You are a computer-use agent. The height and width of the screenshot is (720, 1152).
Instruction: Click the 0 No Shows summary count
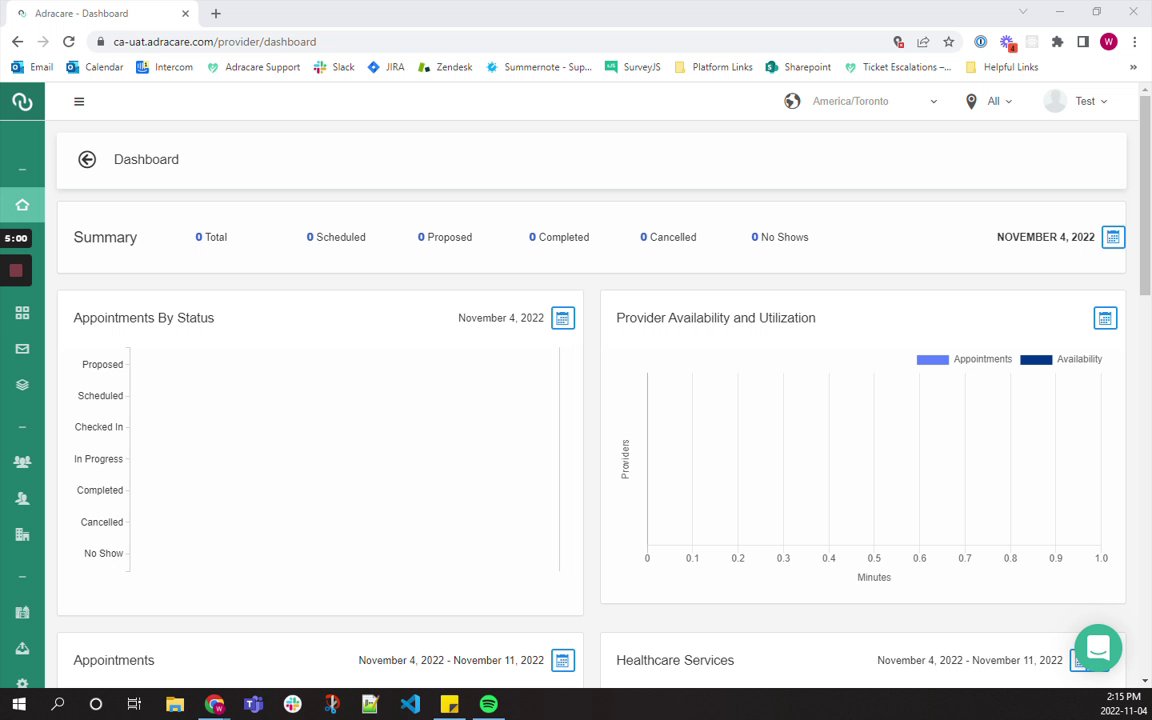pos(780,237)
